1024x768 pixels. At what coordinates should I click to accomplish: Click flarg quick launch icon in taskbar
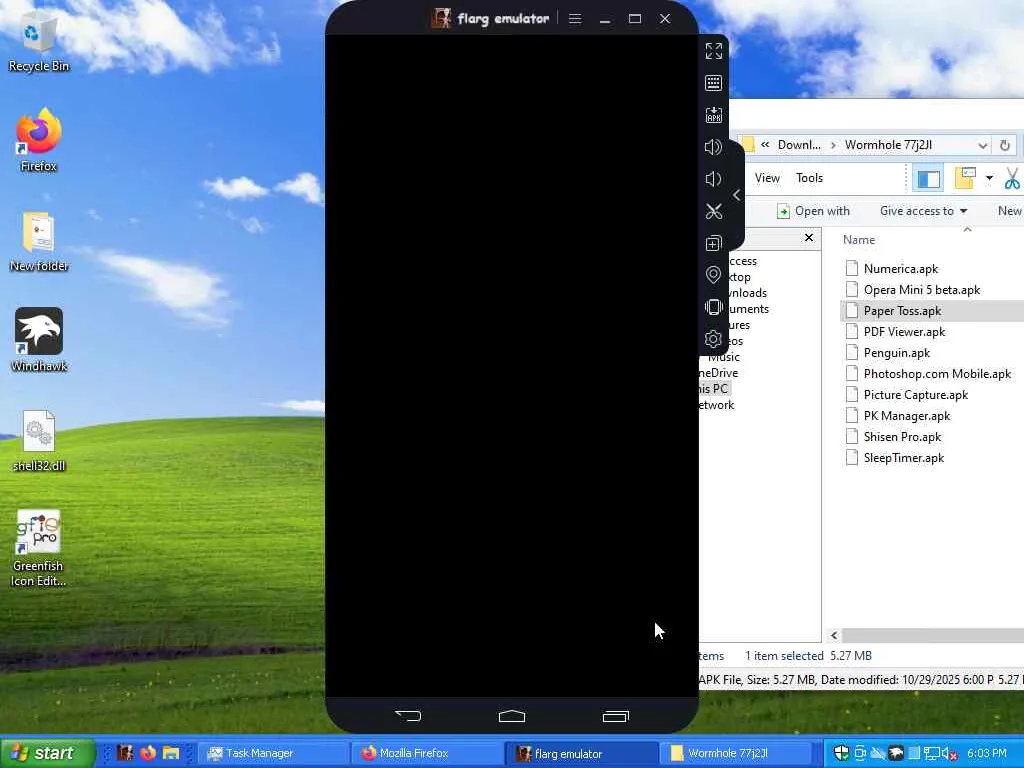point(125,753)
